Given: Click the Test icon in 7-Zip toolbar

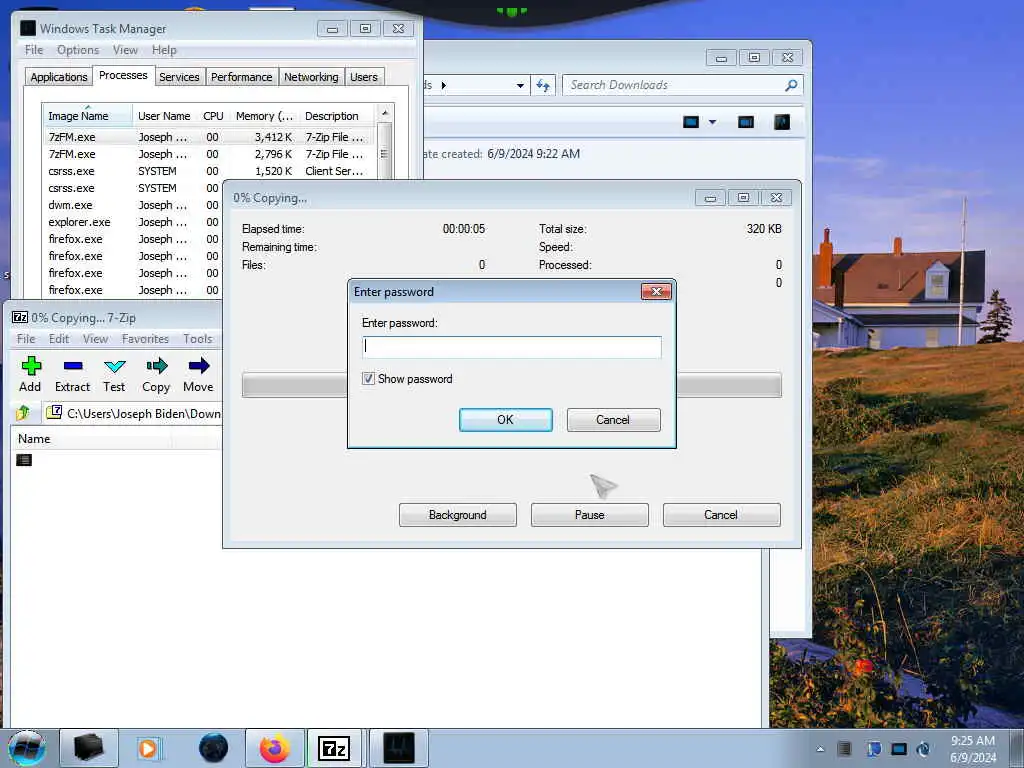Looking at the screenshot, I should (114, 366).
